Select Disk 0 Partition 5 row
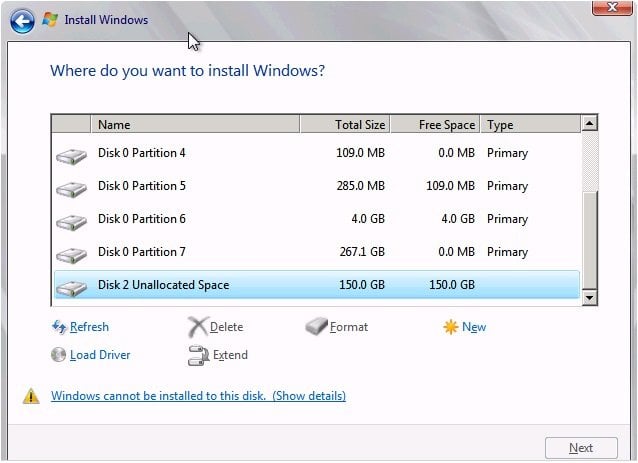 tap(317, 186)
